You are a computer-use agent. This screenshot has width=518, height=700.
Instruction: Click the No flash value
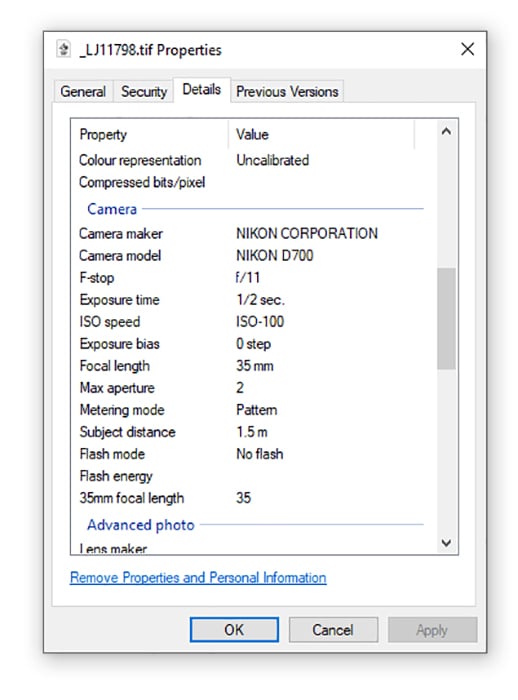(259, 454)
